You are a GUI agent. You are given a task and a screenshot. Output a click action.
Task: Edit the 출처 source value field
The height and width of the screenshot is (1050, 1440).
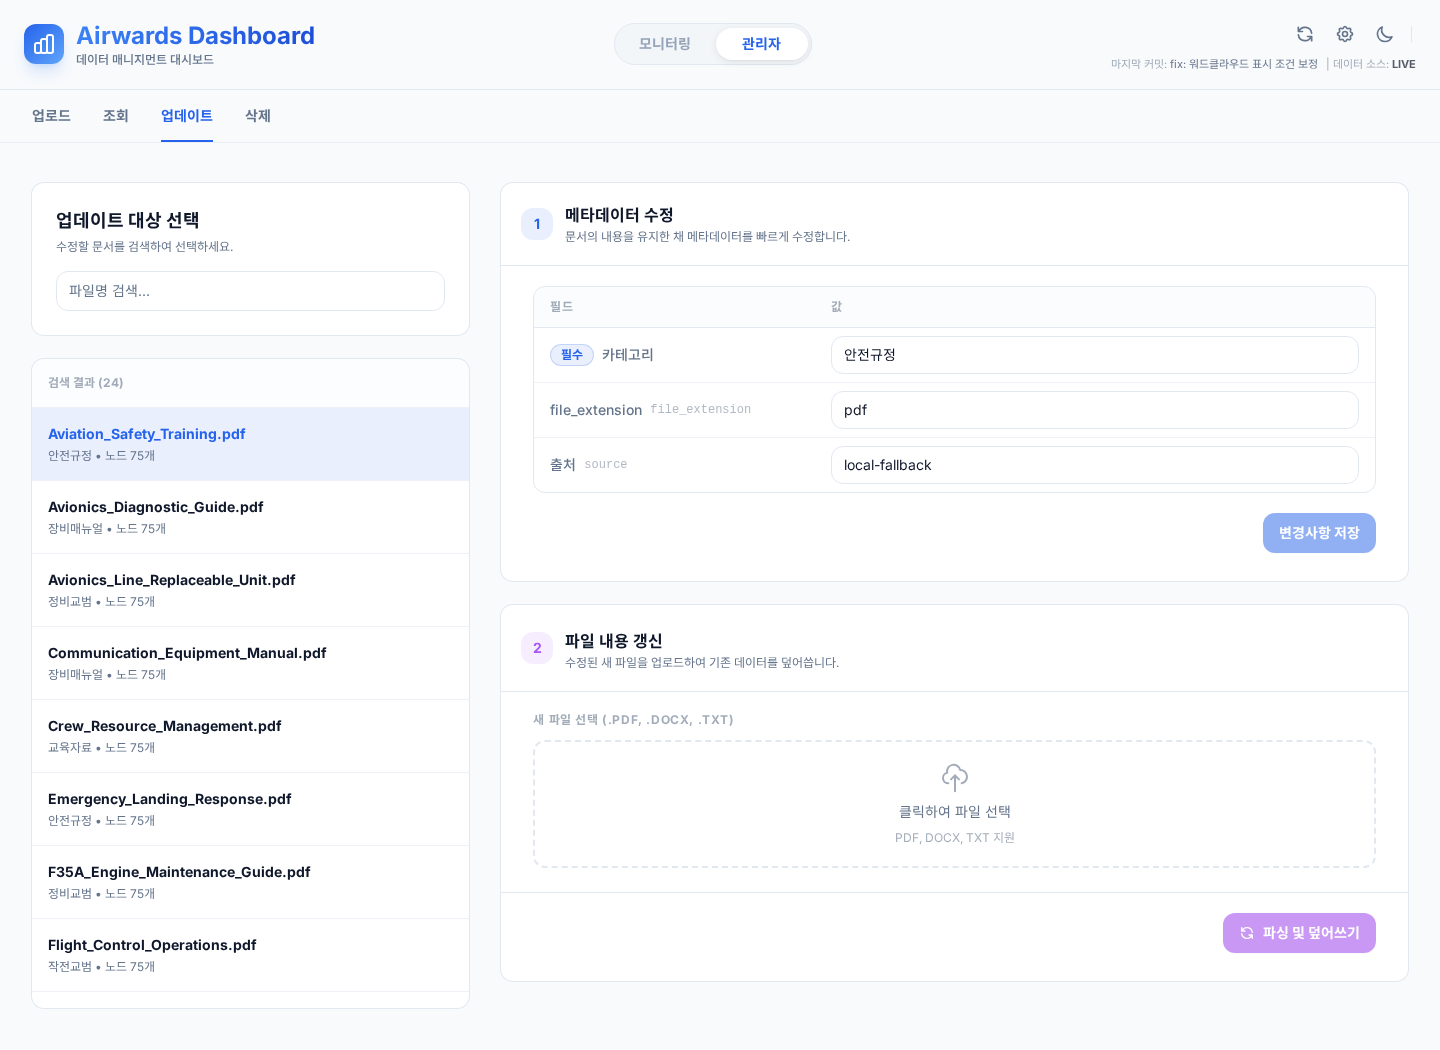point(1095,465)
